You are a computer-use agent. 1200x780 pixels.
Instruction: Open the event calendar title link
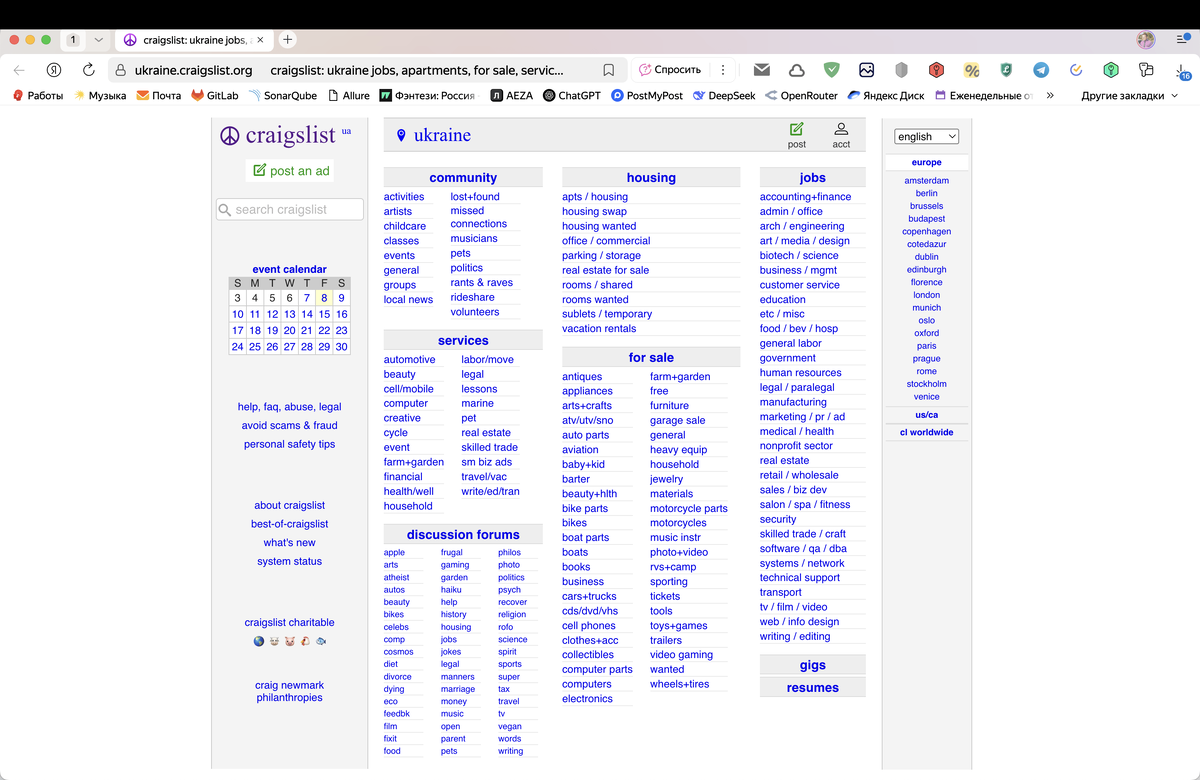[290, 269]
